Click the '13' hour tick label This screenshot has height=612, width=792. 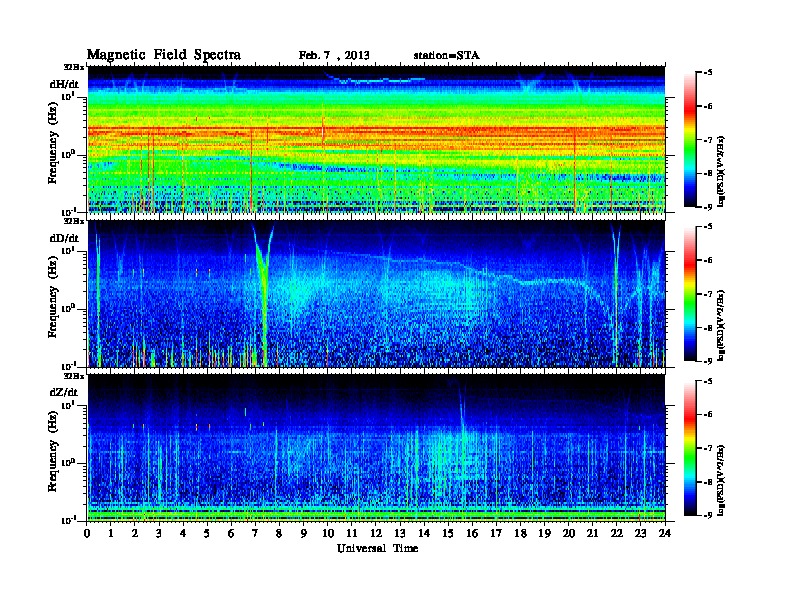[x=400, y=533]
